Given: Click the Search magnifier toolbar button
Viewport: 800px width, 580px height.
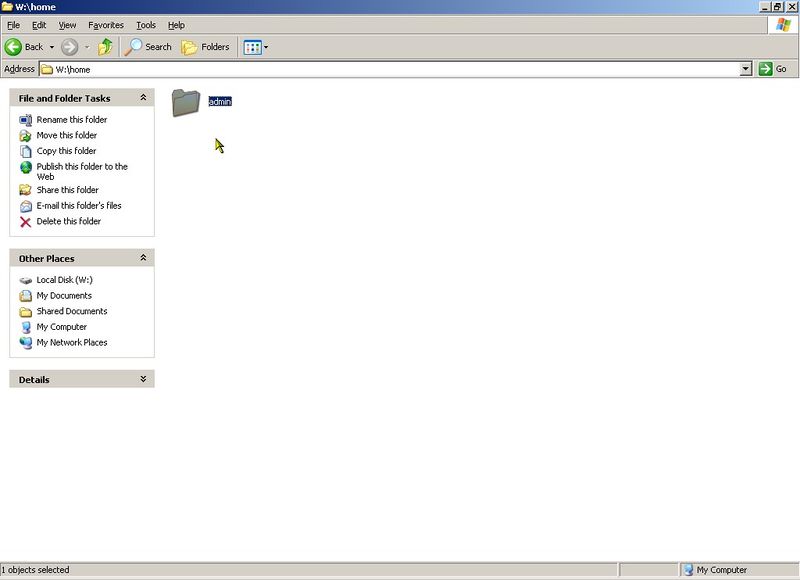Looking at the screenshot, I should point(148,47).
